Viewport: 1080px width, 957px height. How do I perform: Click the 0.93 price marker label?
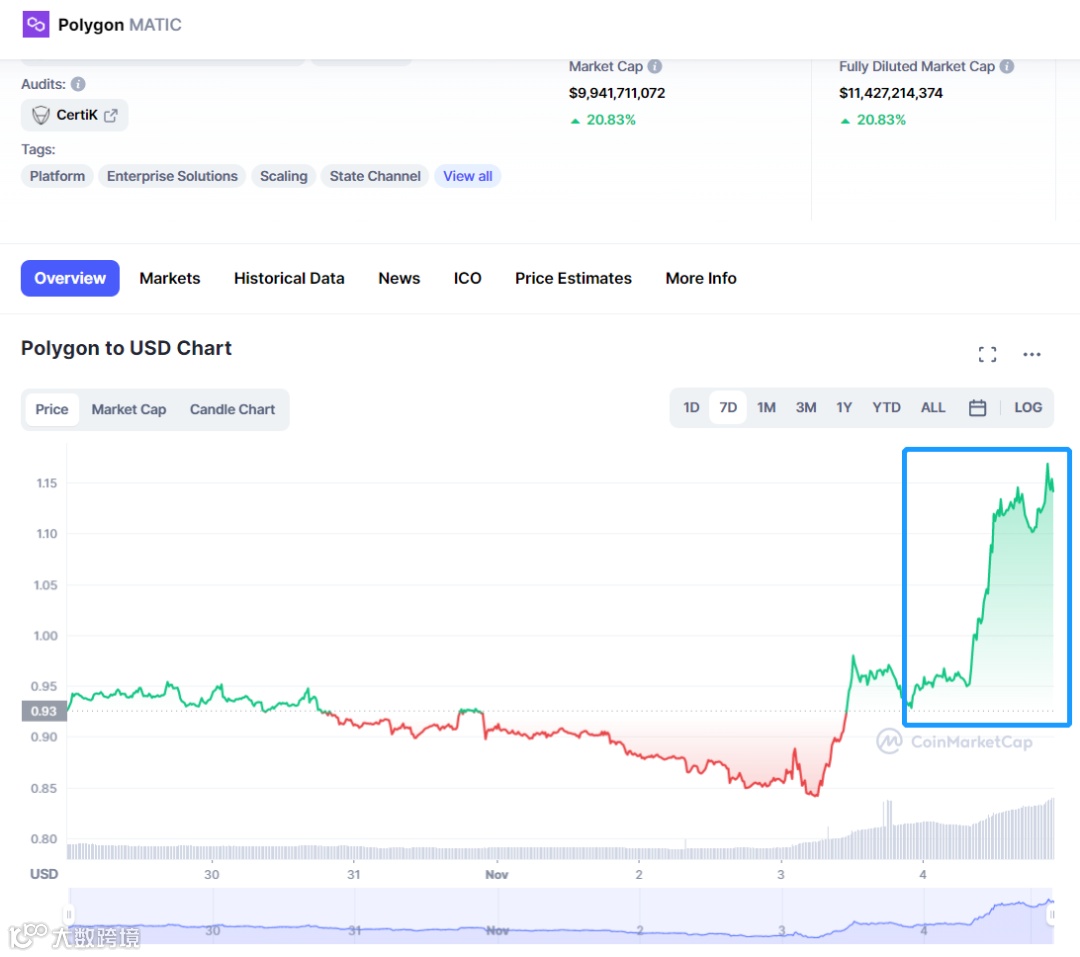coord(44,711)
